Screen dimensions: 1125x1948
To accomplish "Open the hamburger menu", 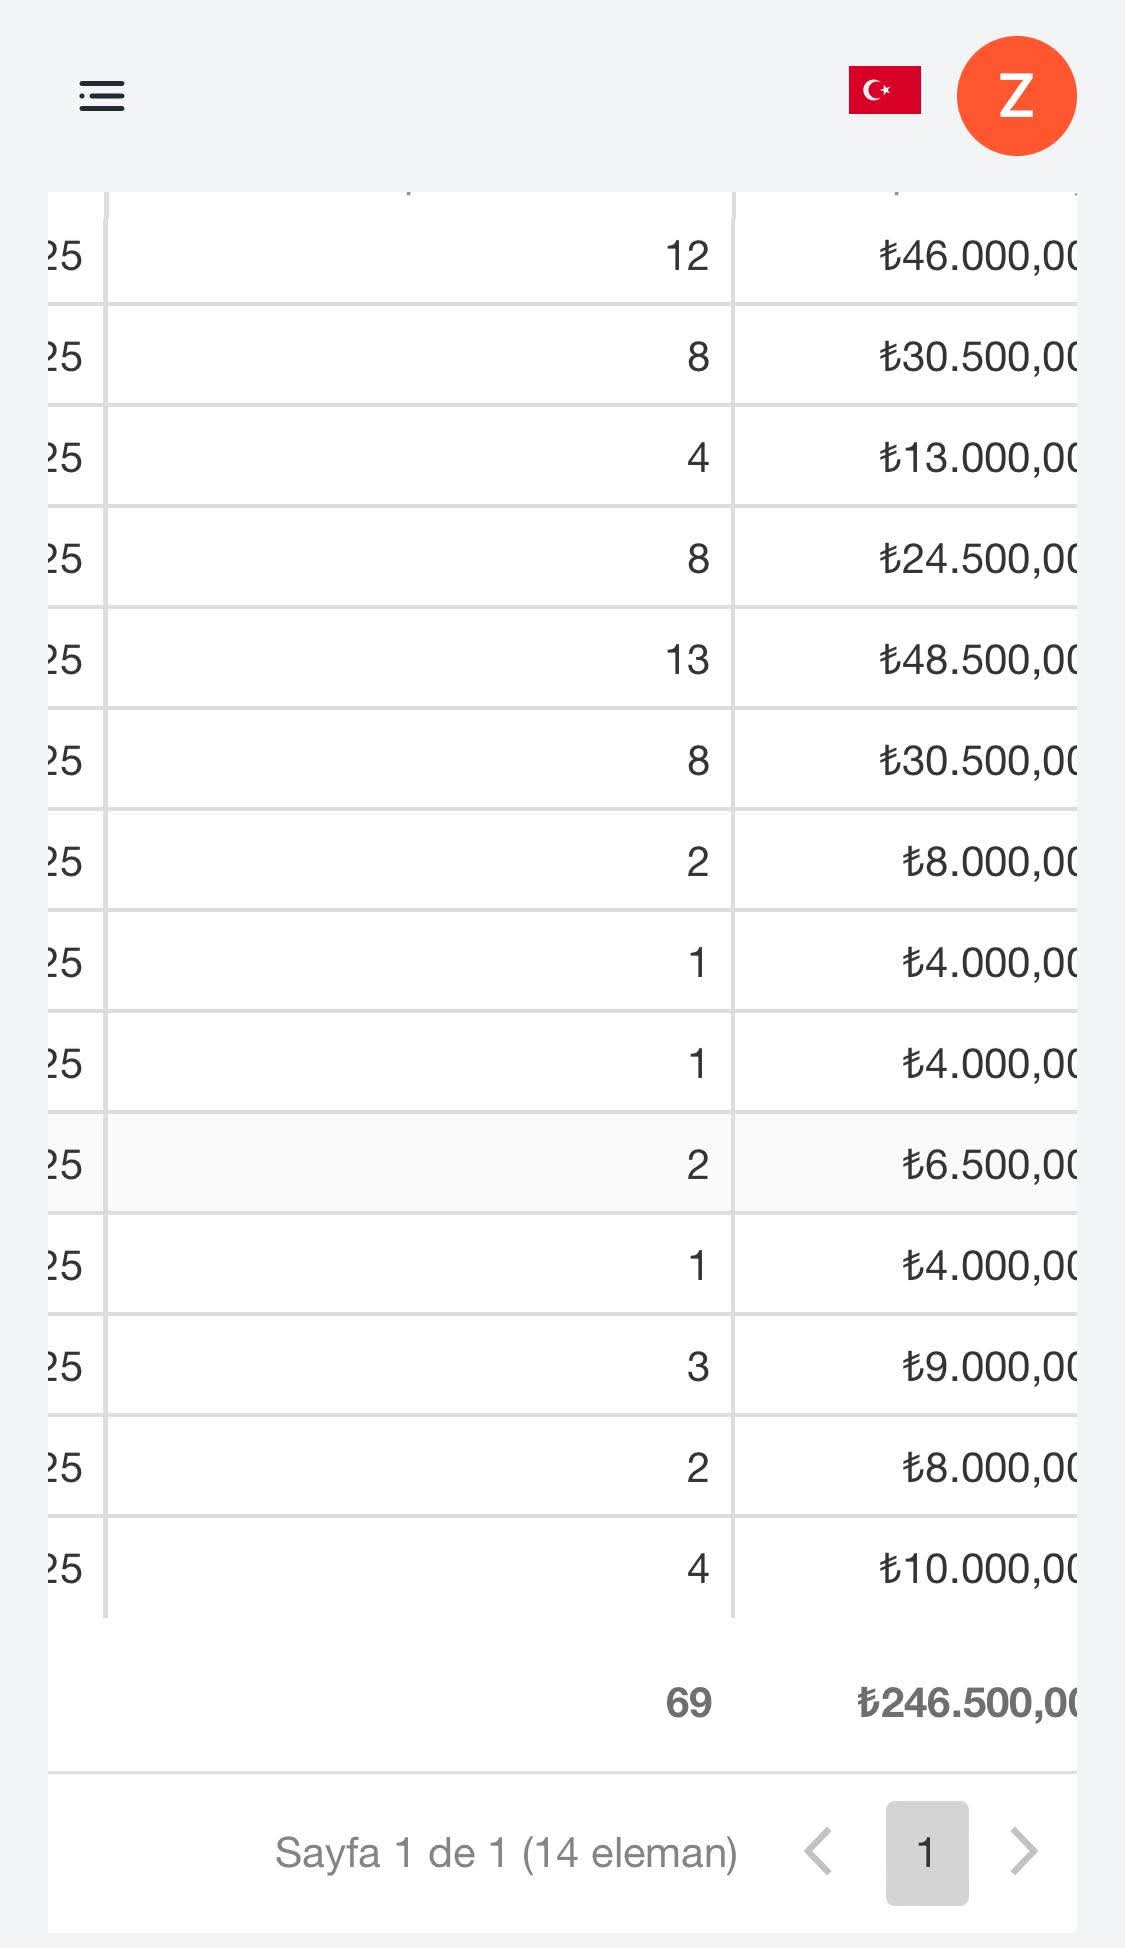I will pos(102,96).
